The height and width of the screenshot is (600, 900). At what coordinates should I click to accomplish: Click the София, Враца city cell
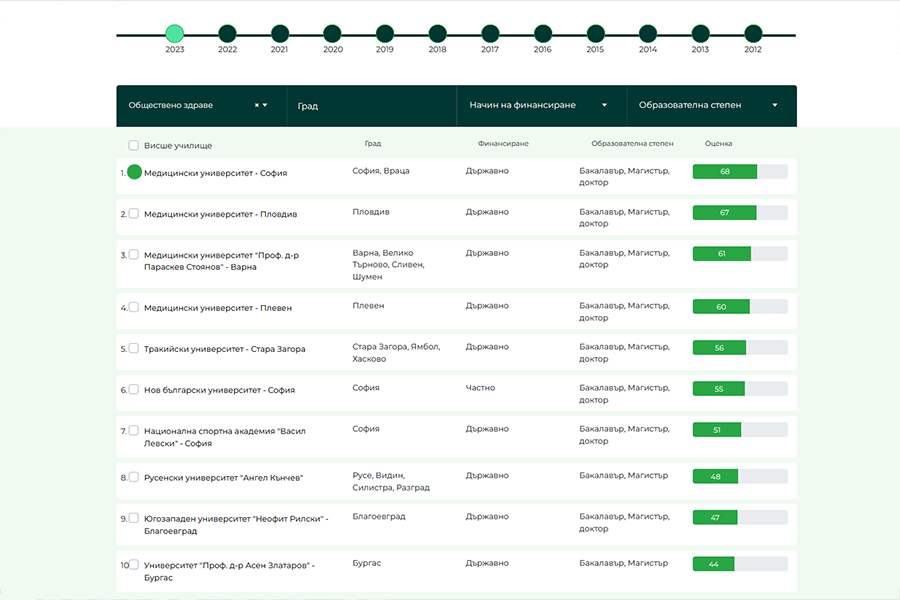[381, 171]
